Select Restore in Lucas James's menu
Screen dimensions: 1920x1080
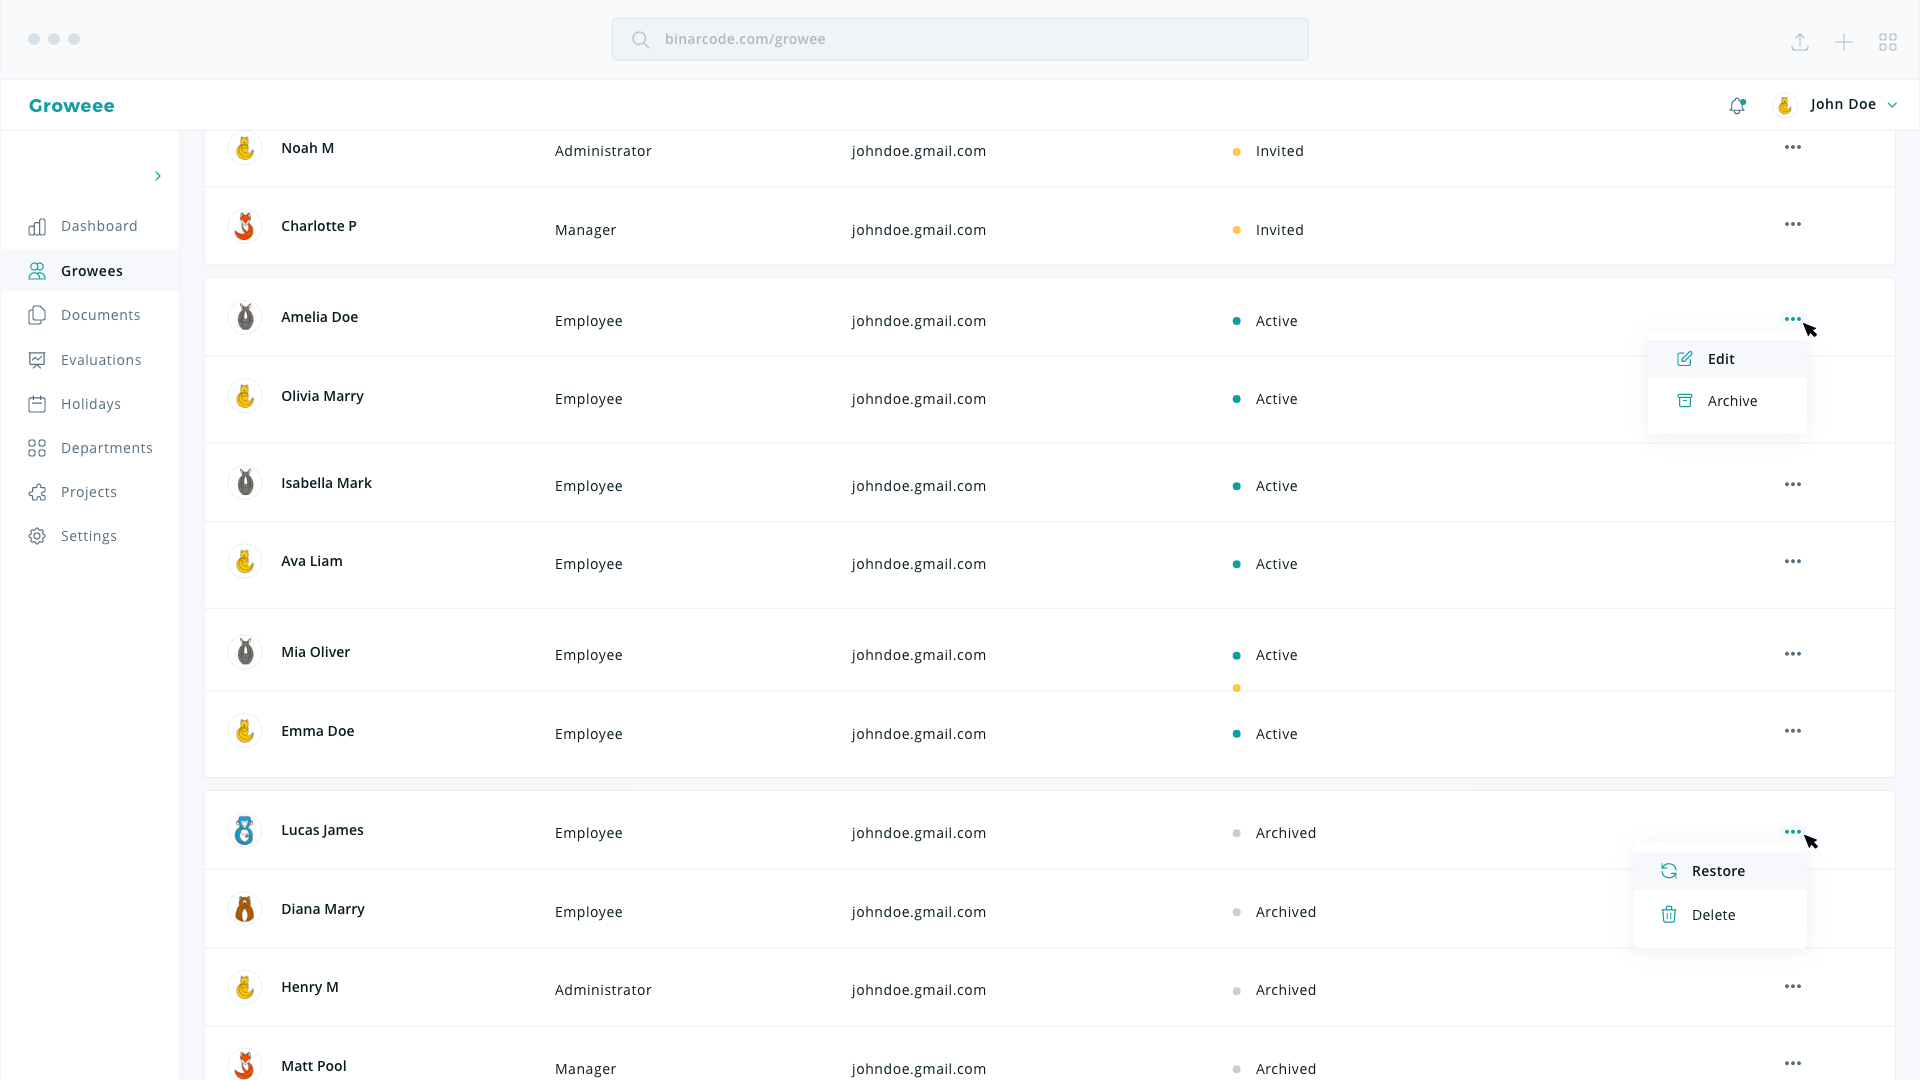coord(1717,870)
